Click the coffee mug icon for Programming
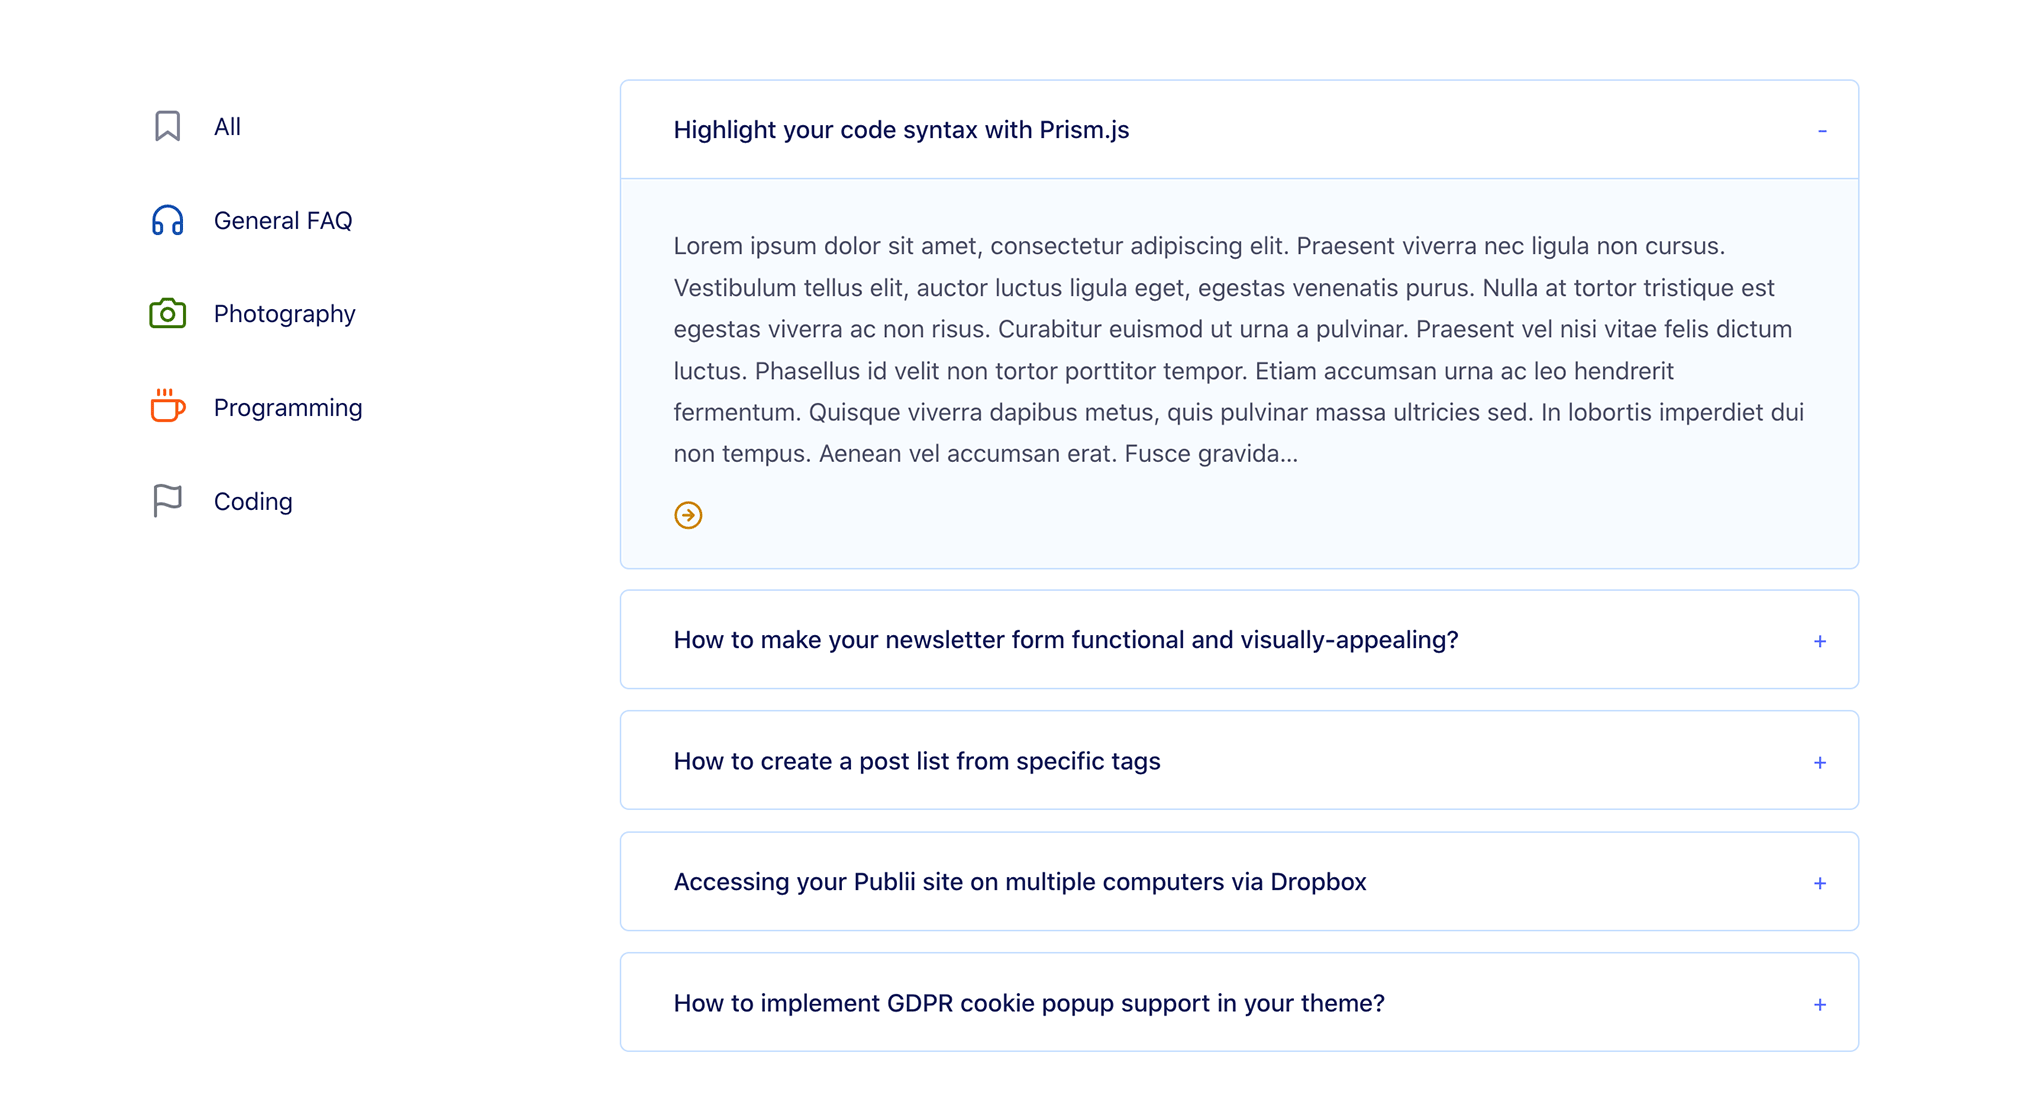2044x1118 pixels. [x=167, y=407]
